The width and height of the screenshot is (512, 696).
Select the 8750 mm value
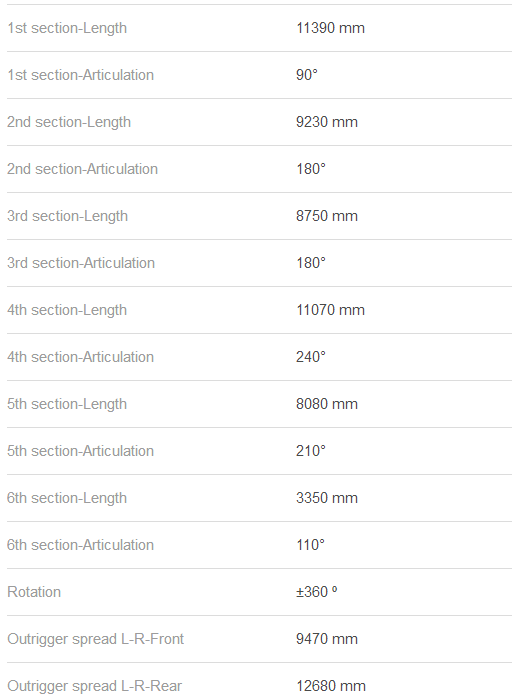327,216
